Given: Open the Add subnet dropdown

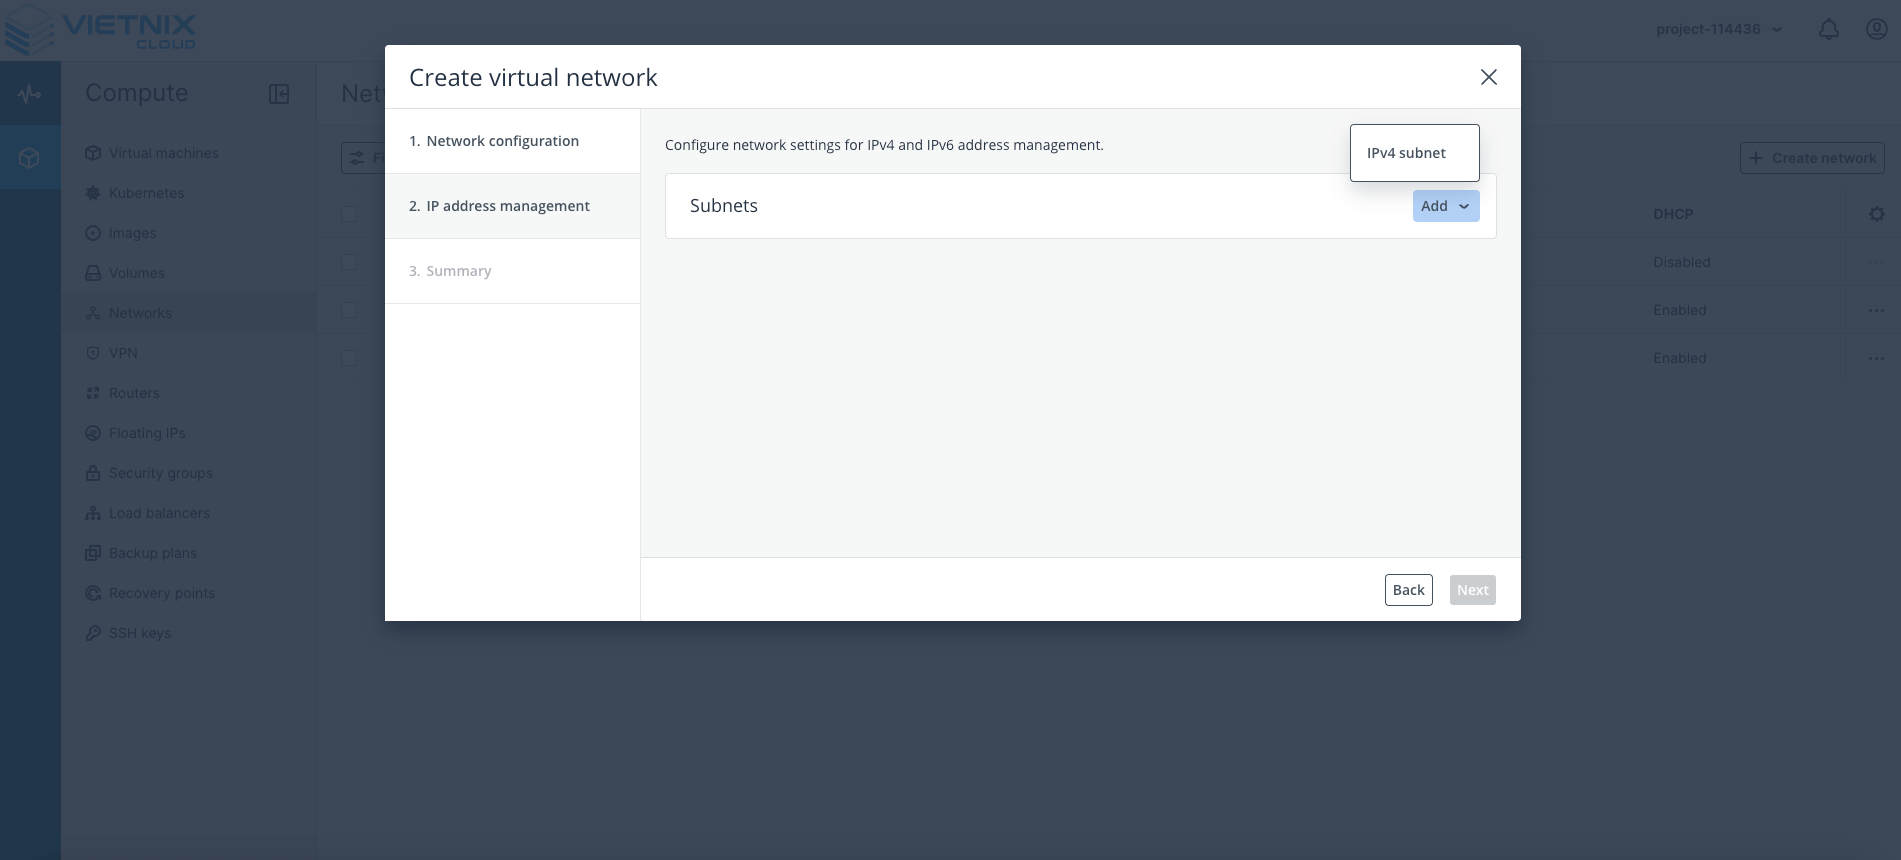Looking at the screenshot, I should tap(1446, 206).
